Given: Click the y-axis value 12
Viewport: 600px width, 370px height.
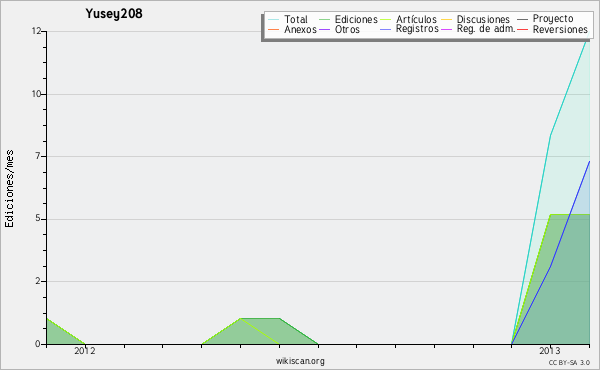Looking at the screenshot, I should (x=36, y=31).
